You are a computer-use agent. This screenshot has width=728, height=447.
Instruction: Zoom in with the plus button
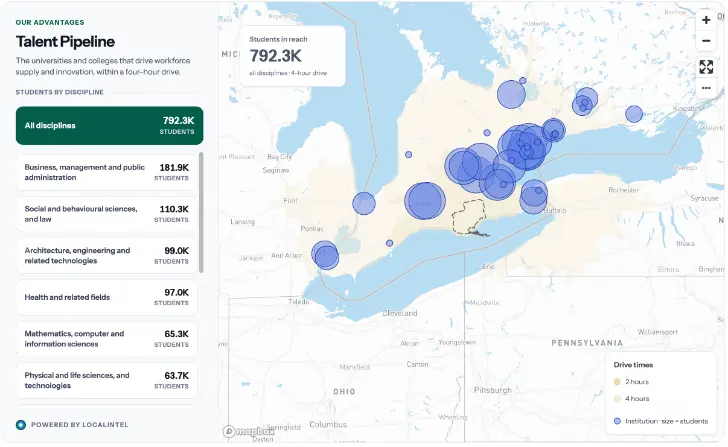(706, 20)
